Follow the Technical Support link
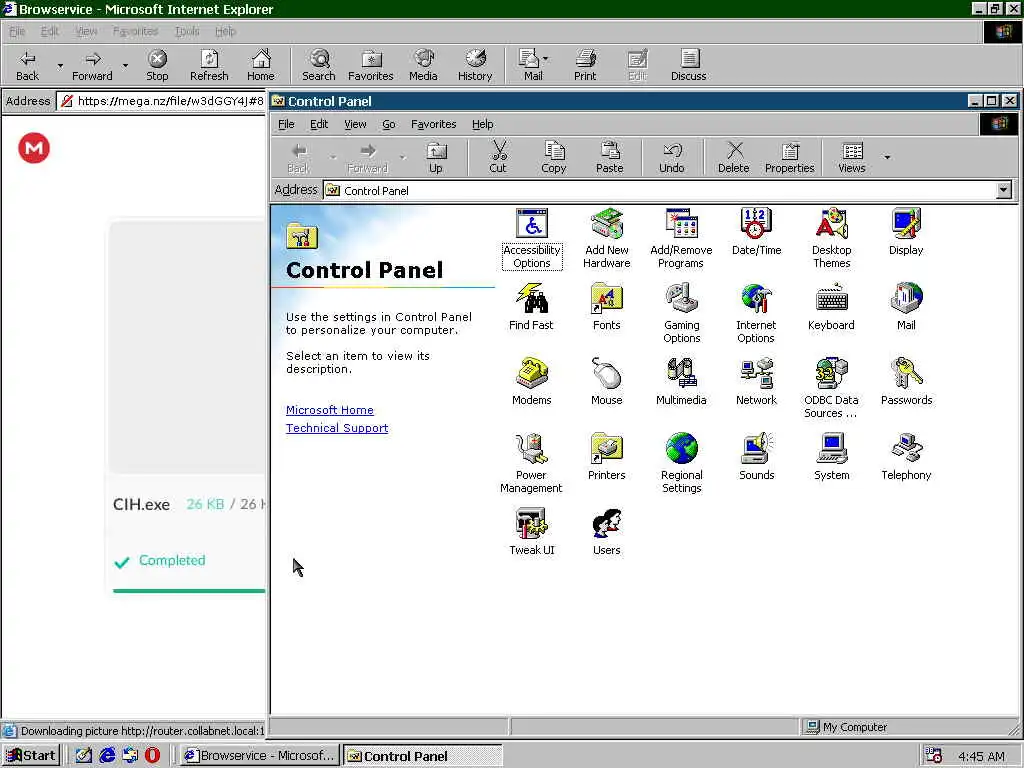The height and width of the screenshot is (768, 1024). point(337,428)
